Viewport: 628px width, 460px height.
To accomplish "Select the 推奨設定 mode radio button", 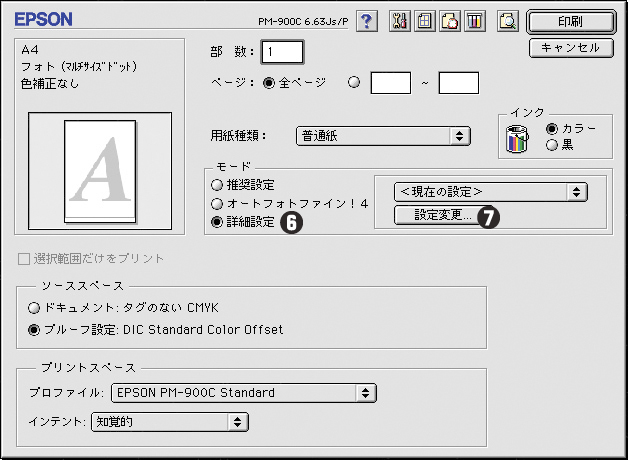I will click(x=217, y=185).
